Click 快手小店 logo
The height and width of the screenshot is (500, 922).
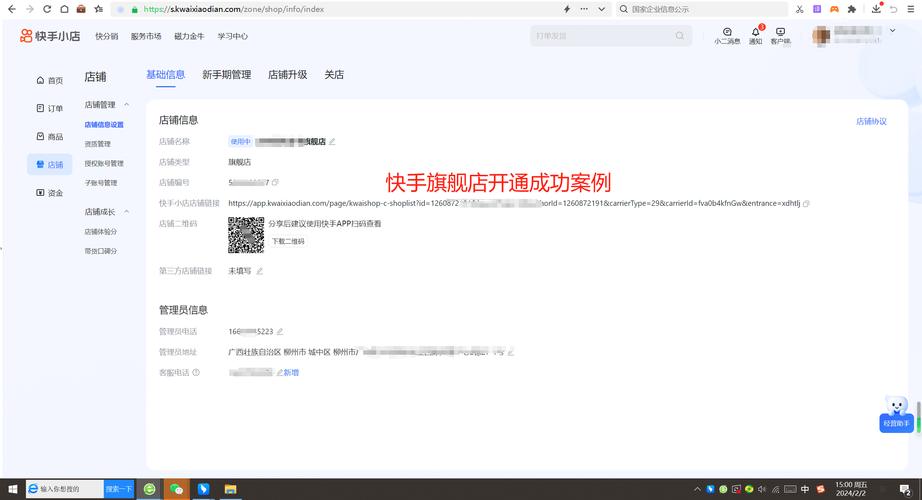click(x=50, y=36)
